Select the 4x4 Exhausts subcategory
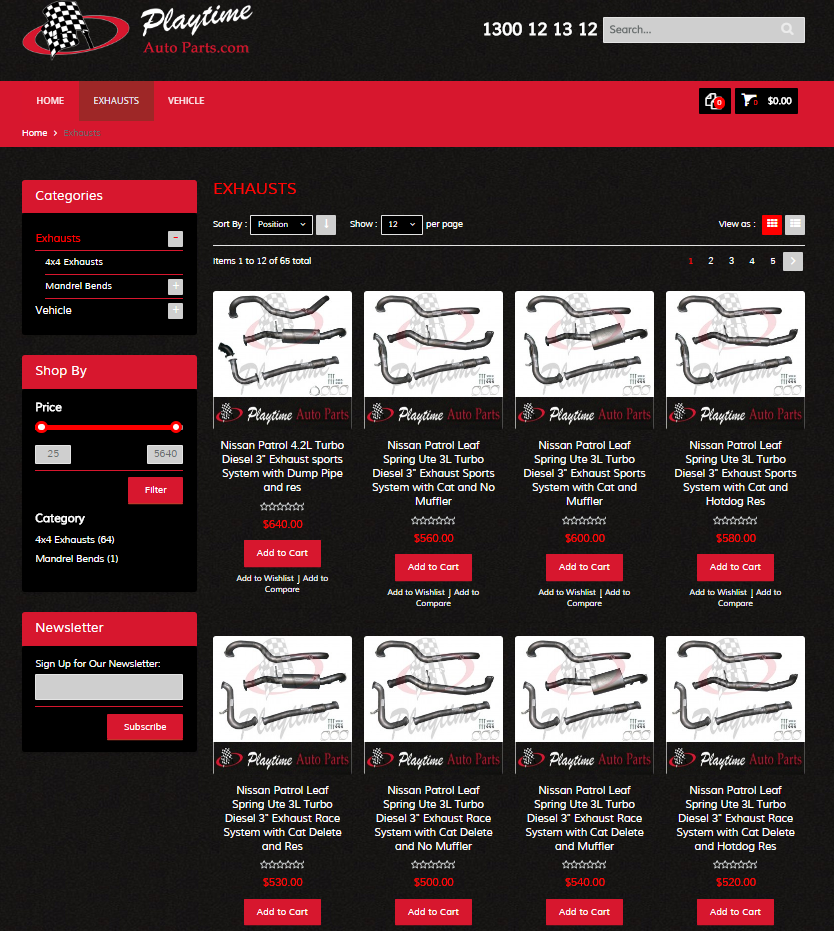Viewport: 834px width, 931px height. (74, 262)
